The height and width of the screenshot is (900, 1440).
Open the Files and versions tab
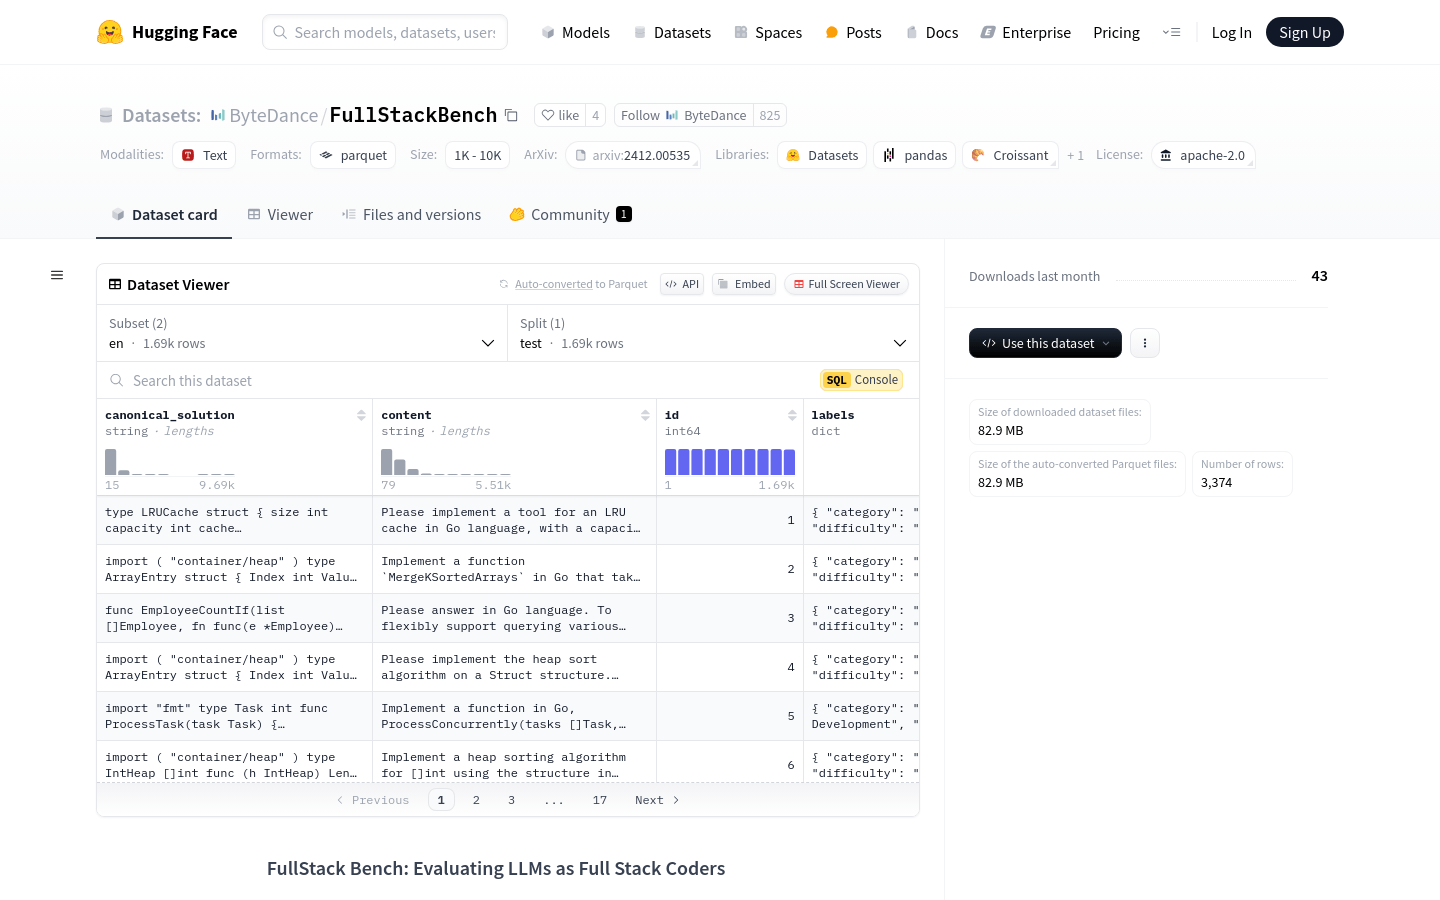point(411,214)
